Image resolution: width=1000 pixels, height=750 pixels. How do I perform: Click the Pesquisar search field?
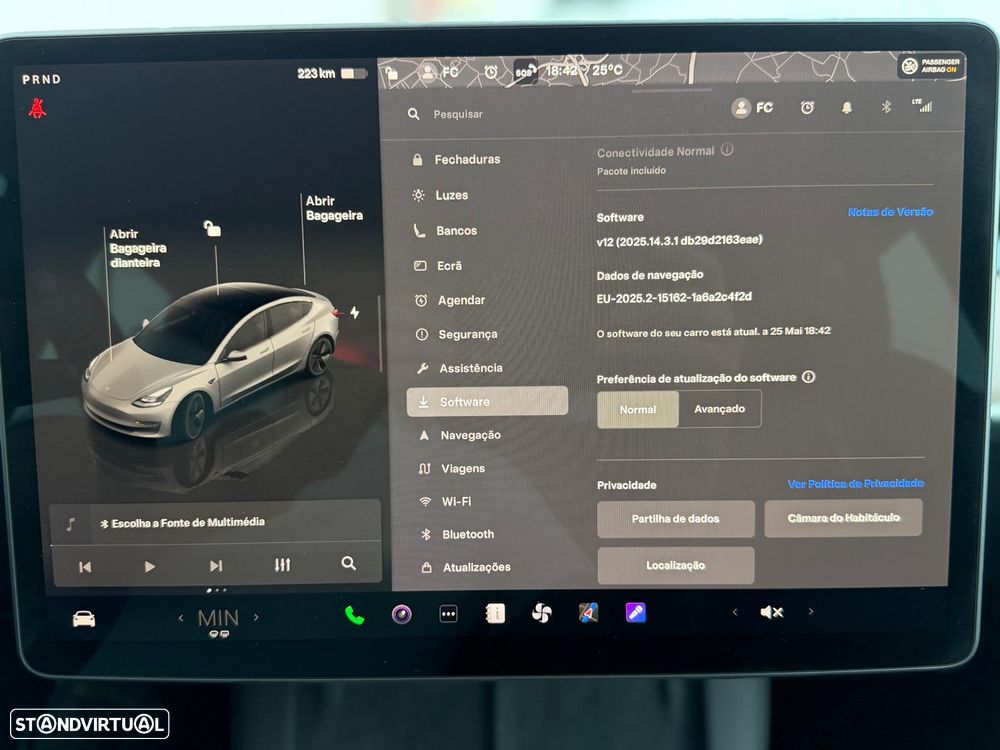coord(458,114)
